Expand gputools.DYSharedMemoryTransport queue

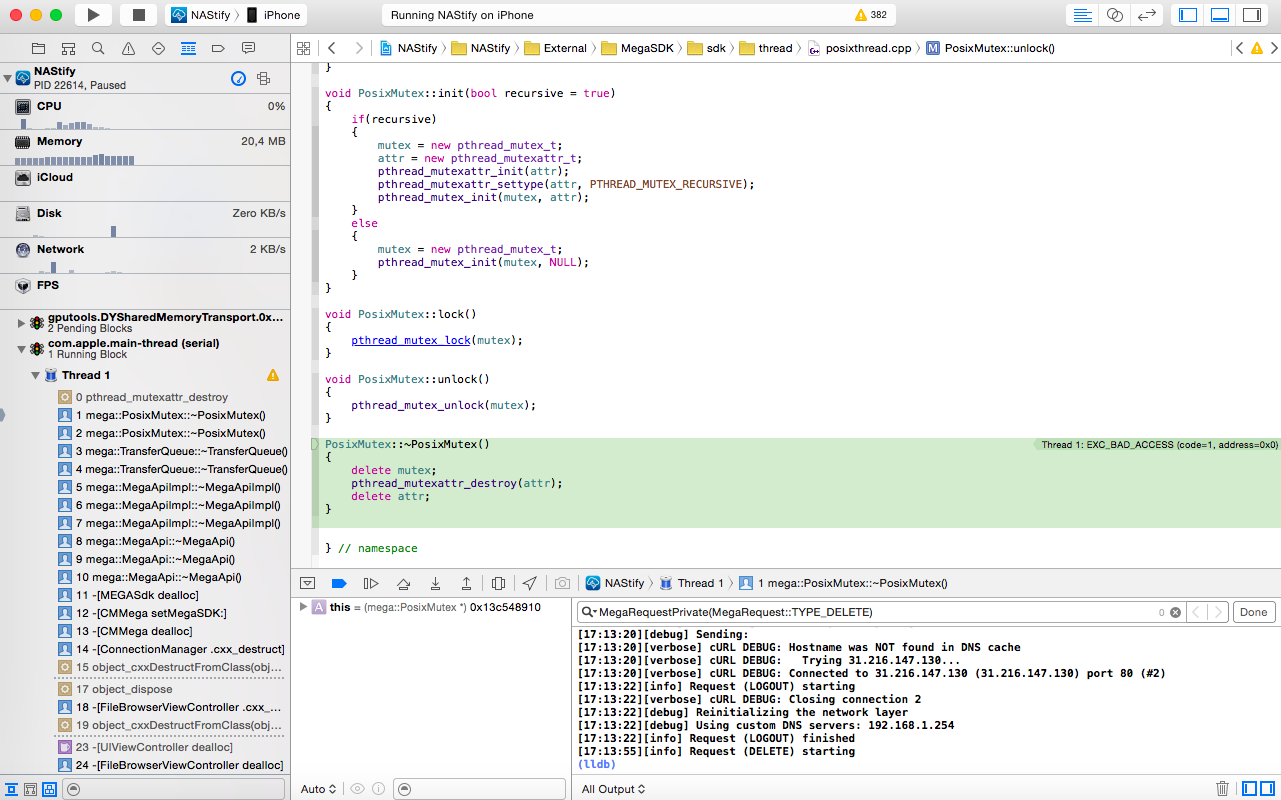coord(21,323)
